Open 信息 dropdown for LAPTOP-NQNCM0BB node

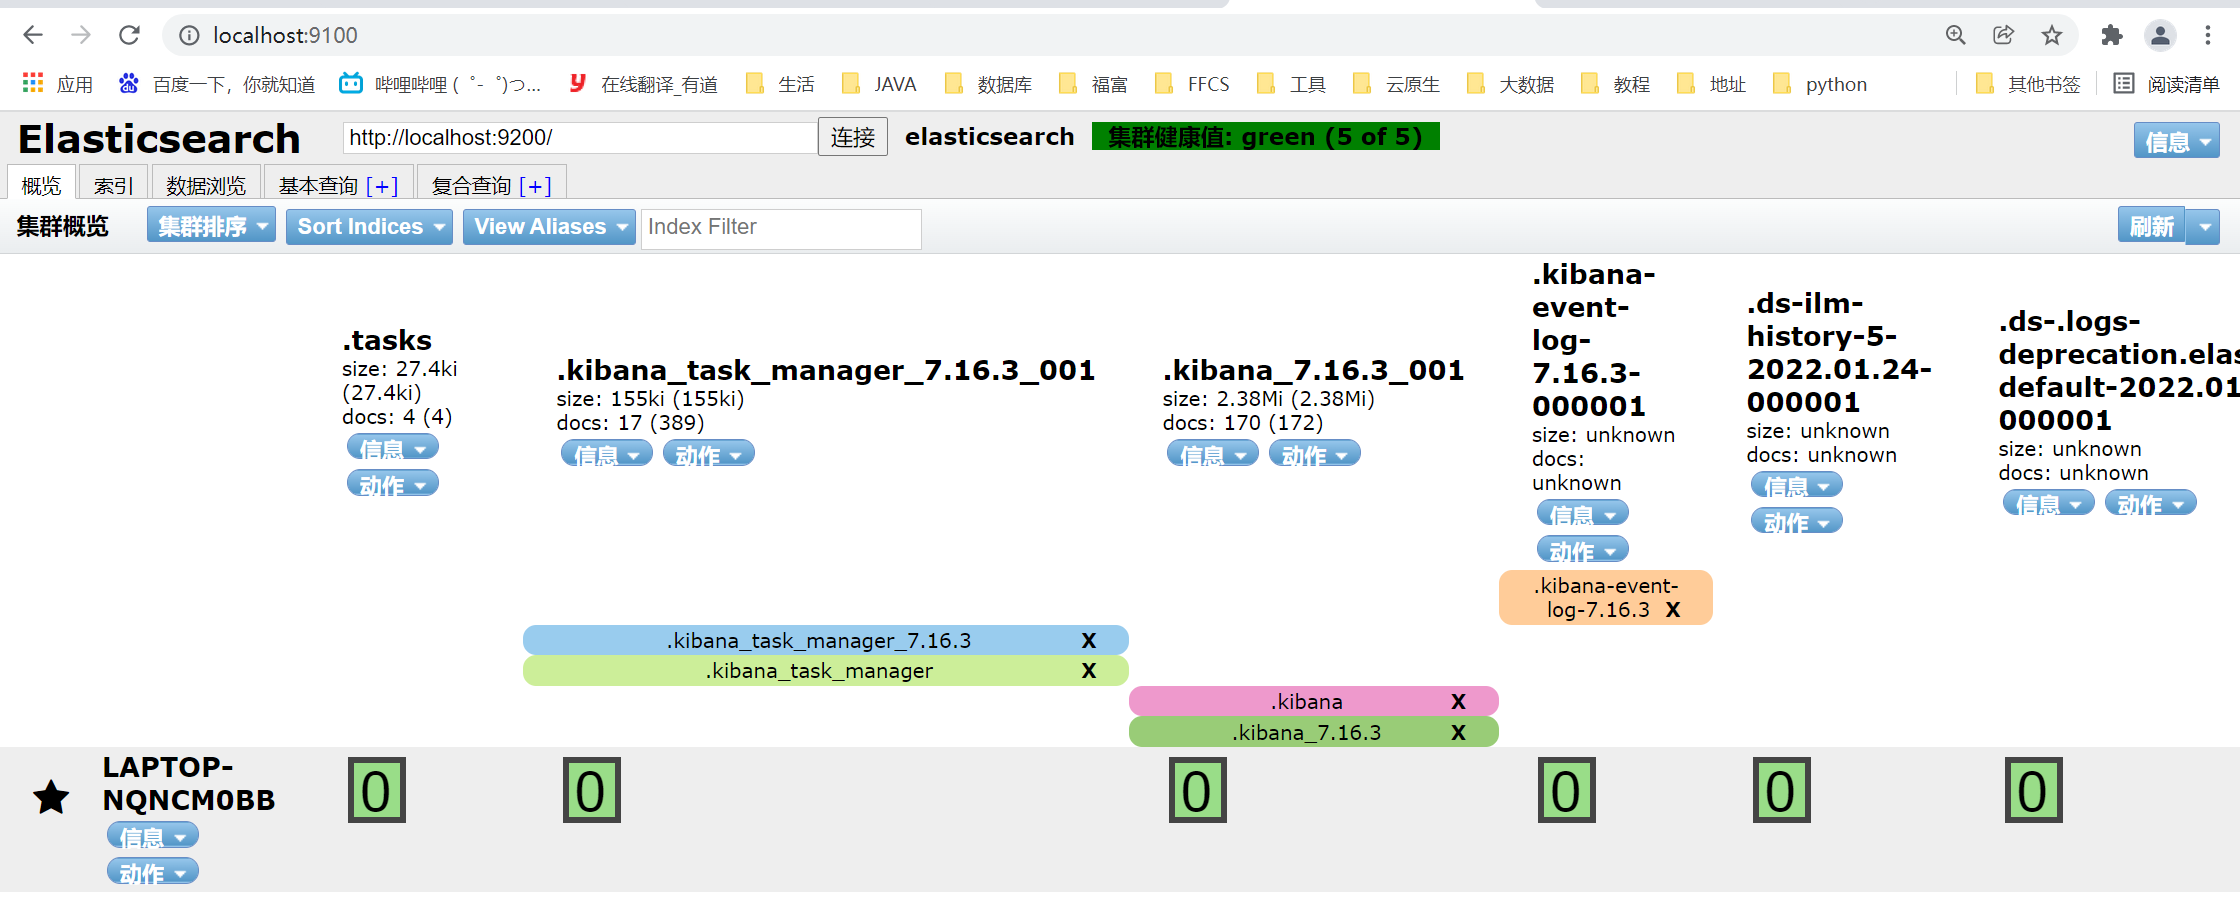(x=153, y=835)
